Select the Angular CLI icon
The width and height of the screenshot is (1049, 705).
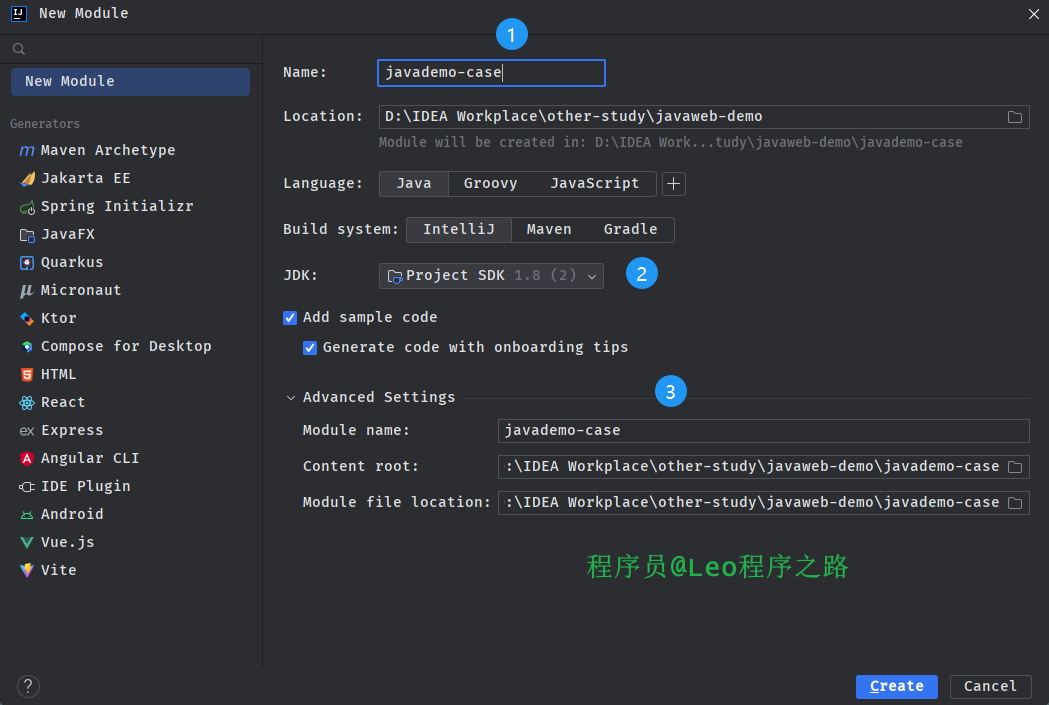26,459
